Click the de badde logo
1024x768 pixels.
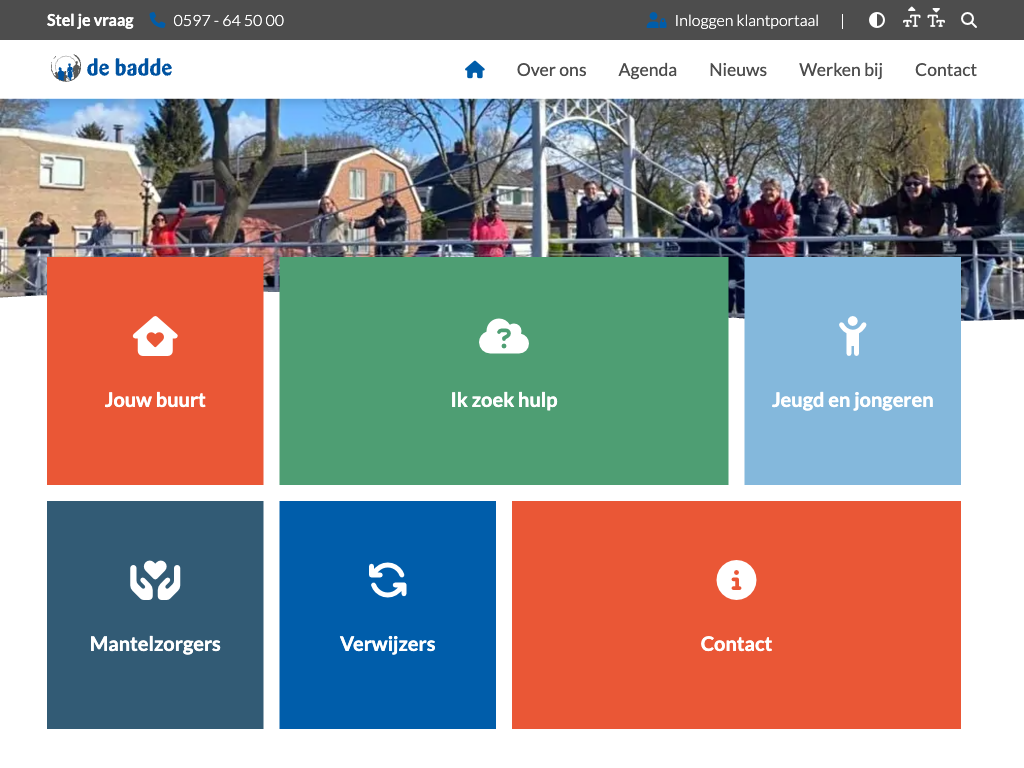(112, 68)
